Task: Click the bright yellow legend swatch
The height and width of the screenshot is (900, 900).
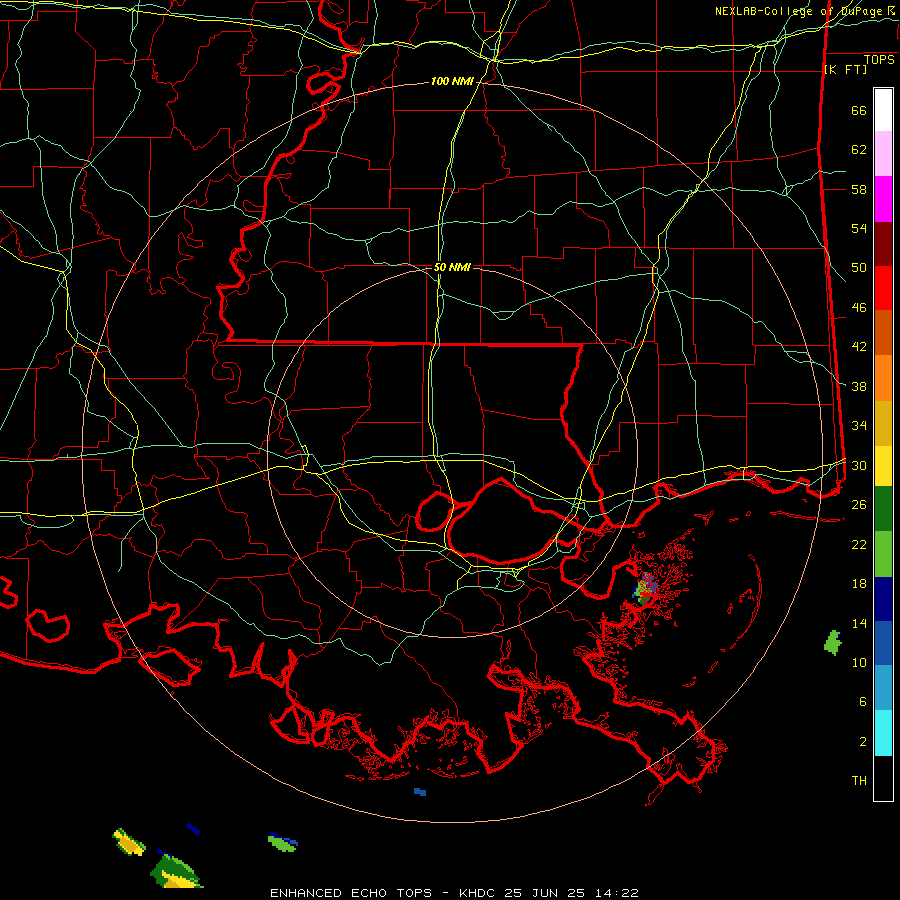Action: point(883,465)
